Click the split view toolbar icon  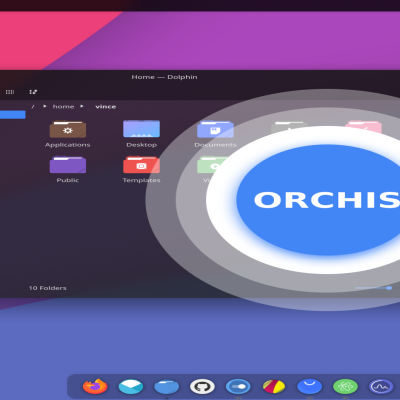point(33,92)
